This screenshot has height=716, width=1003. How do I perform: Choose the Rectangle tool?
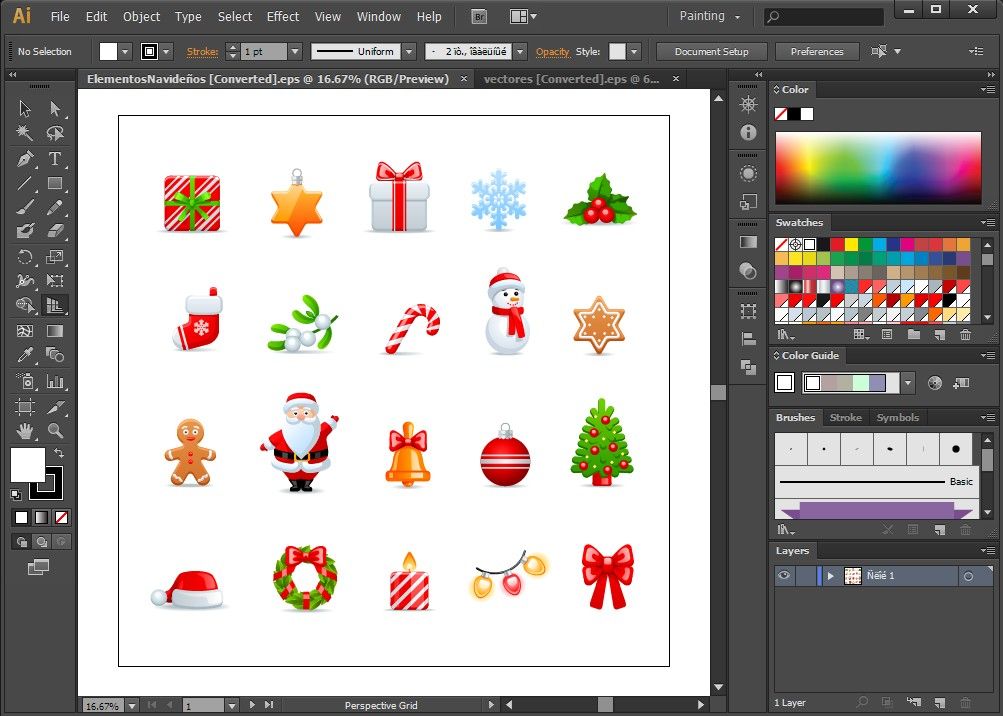pos(55,184)
